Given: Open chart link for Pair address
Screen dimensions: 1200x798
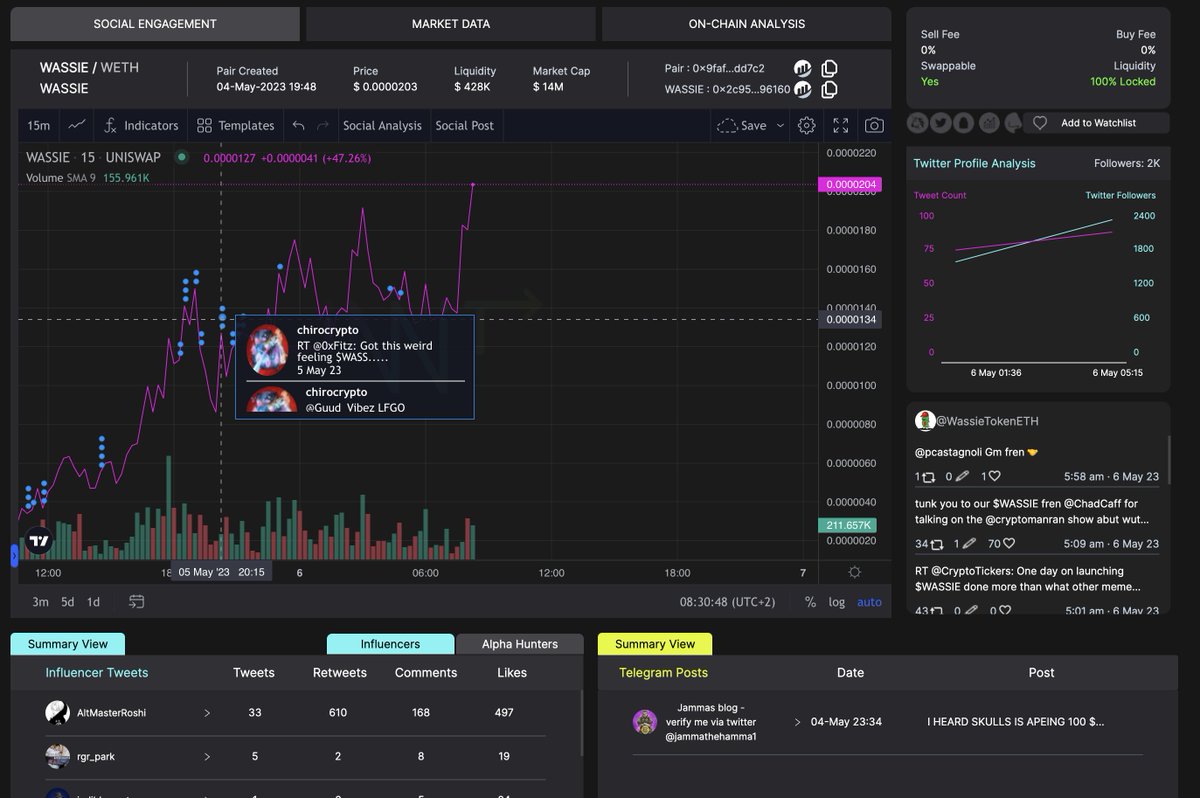Looking at the screenshot, I should [802, 68].
